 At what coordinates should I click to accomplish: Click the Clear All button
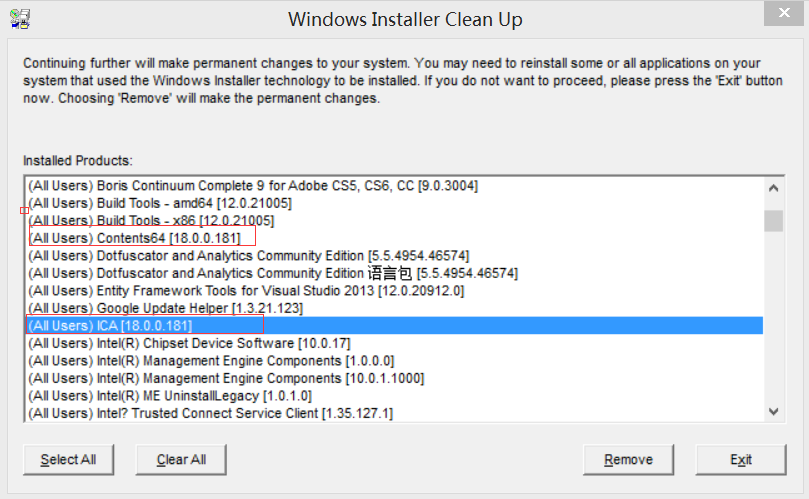click(181, 459)
